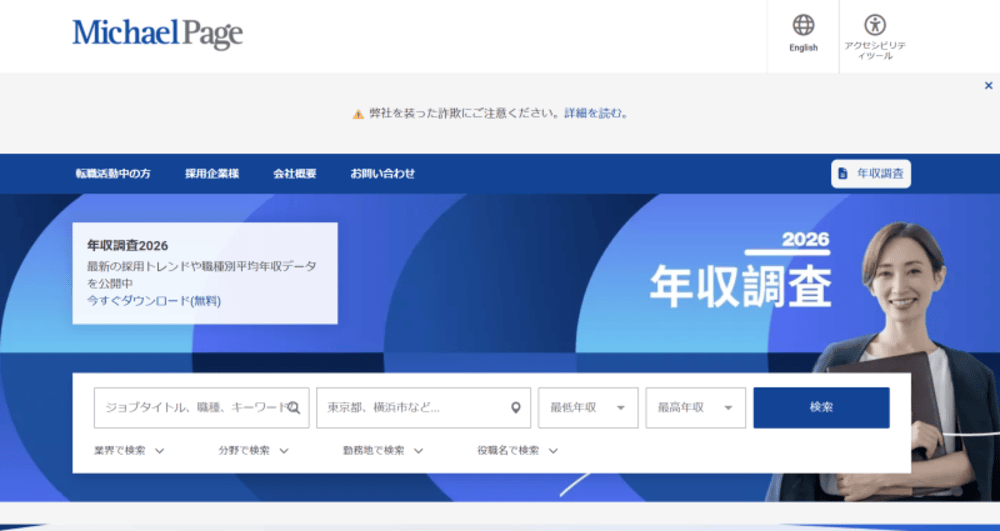Click the warning triangle icon

358,114
